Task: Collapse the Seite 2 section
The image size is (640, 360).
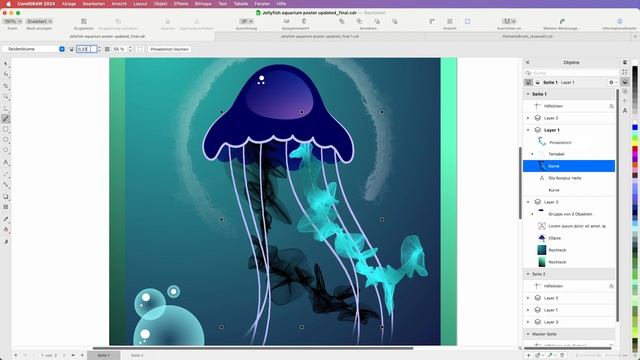Action: click(528, 274)
